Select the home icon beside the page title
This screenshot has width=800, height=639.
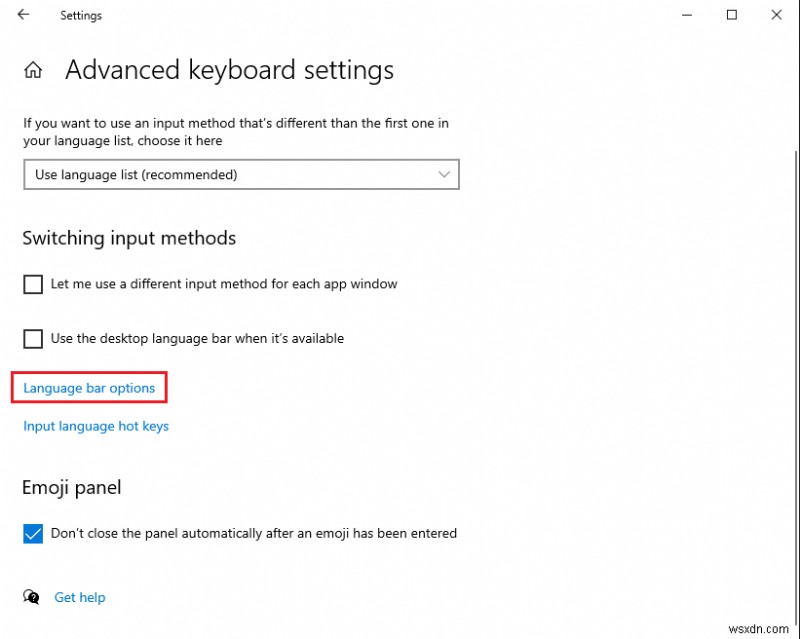(x=33, y=69)
